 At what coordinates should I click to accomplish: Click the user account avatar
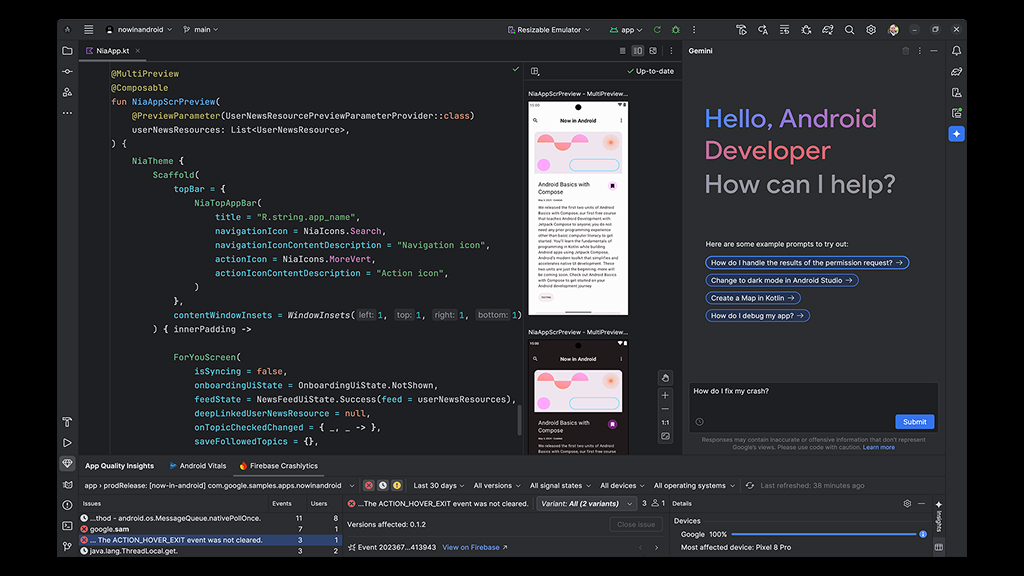click(x=893, y=29)
